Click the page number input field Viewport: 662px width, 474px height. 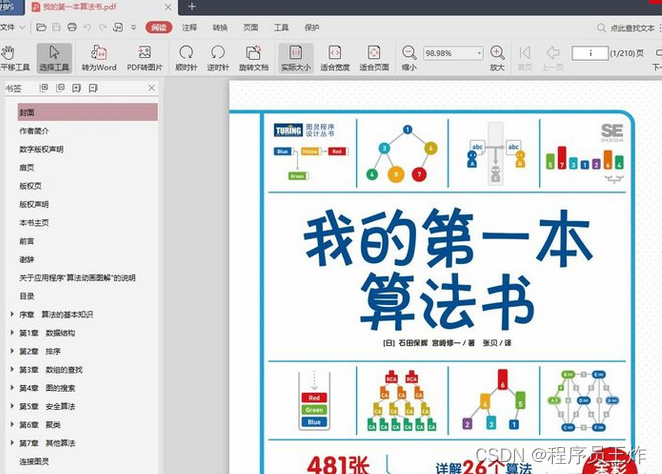click(x=590, y=53)
